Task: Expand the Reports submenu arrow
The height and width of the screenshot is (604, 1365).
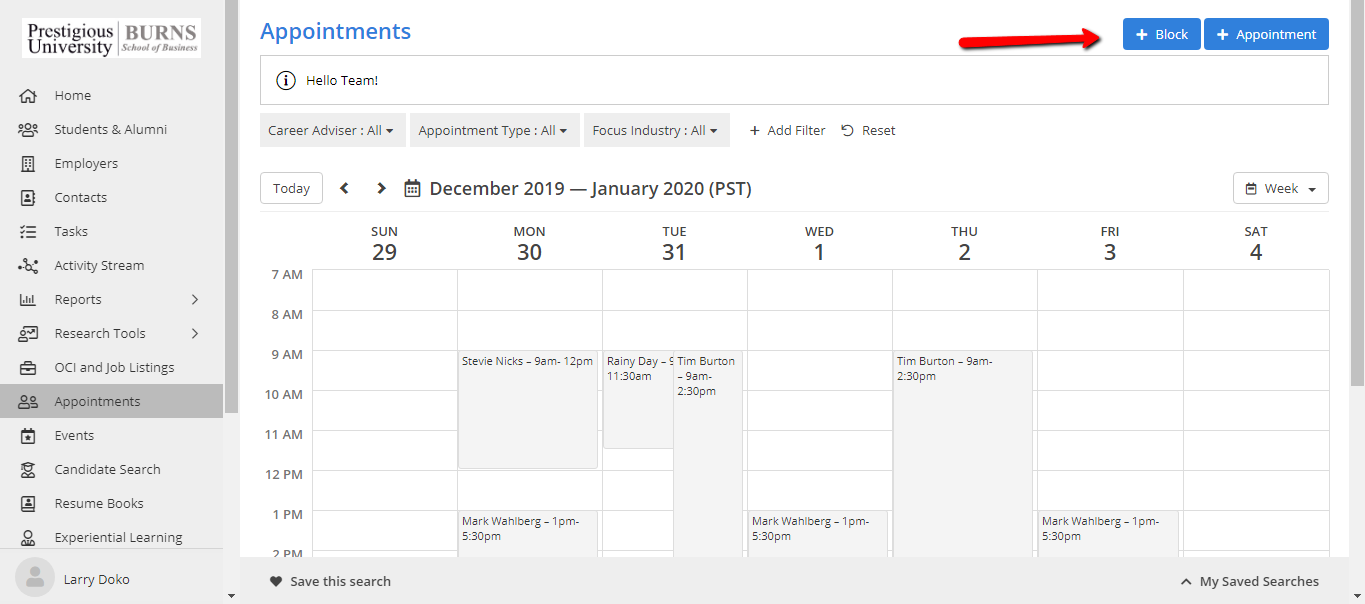Action: point(195,300)
